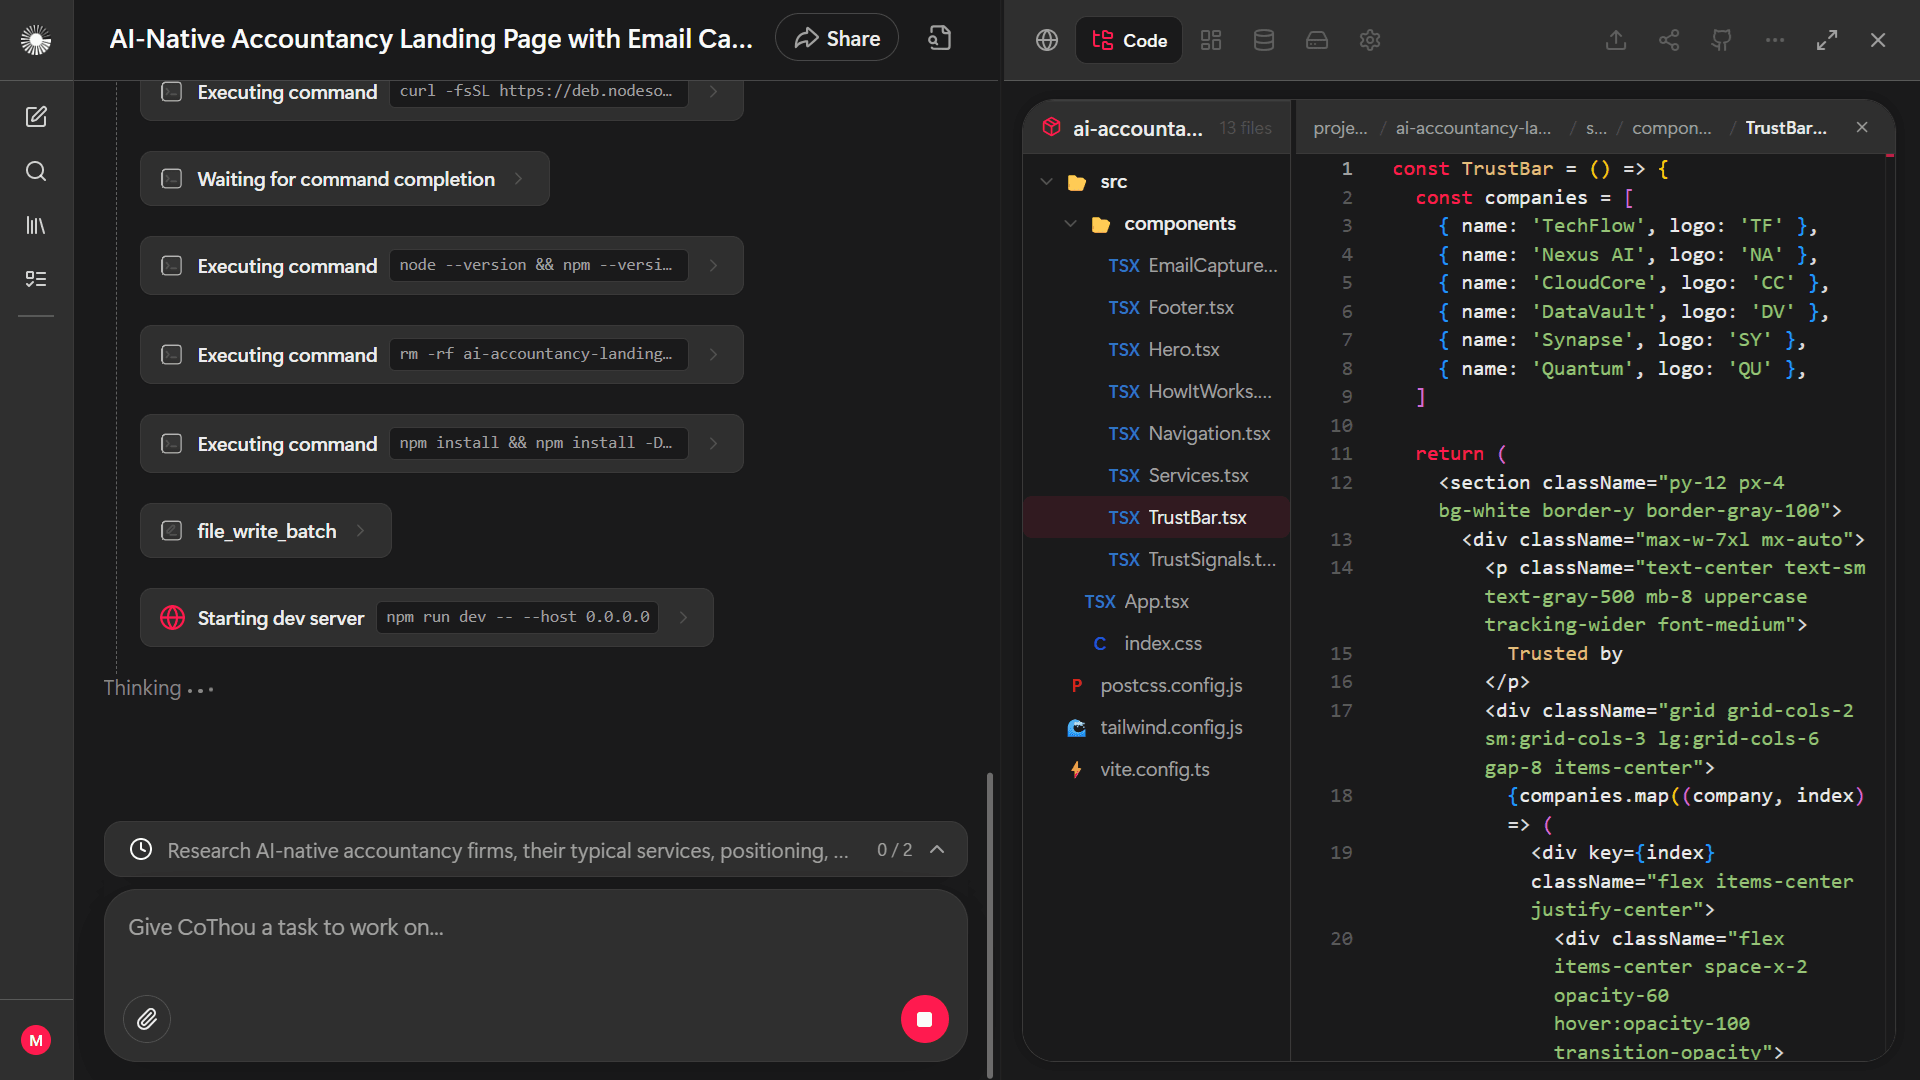
Task: Open the settings gear icon
Action: point(1369,40)
